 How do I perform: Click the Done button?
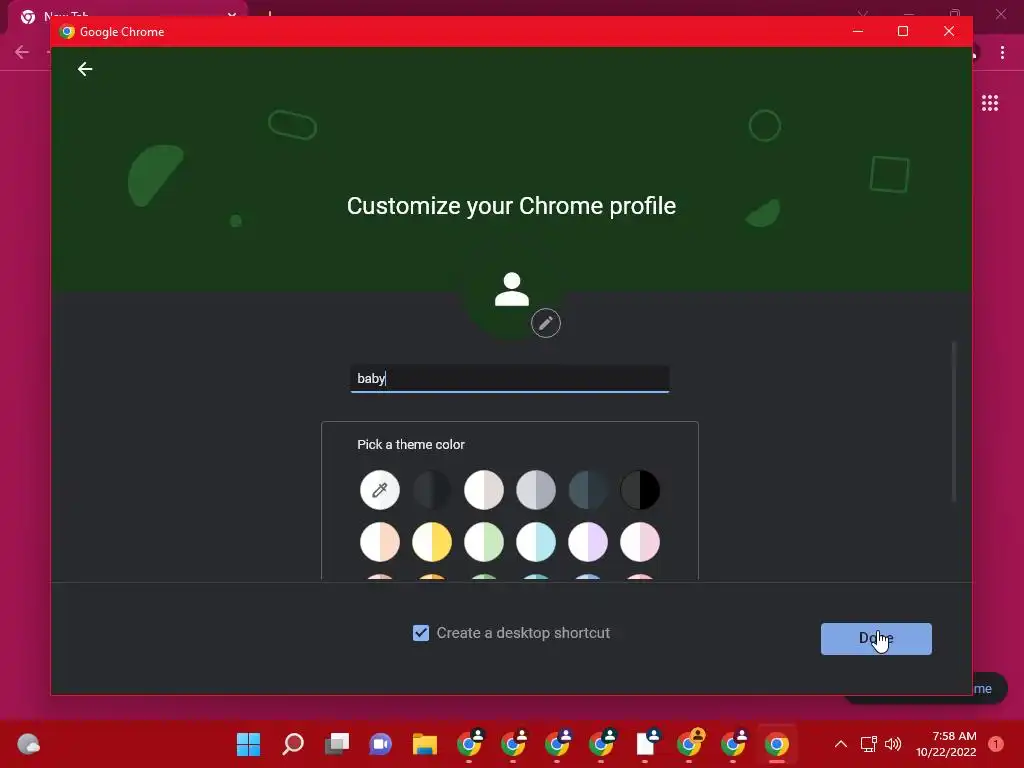coord(876,639)
